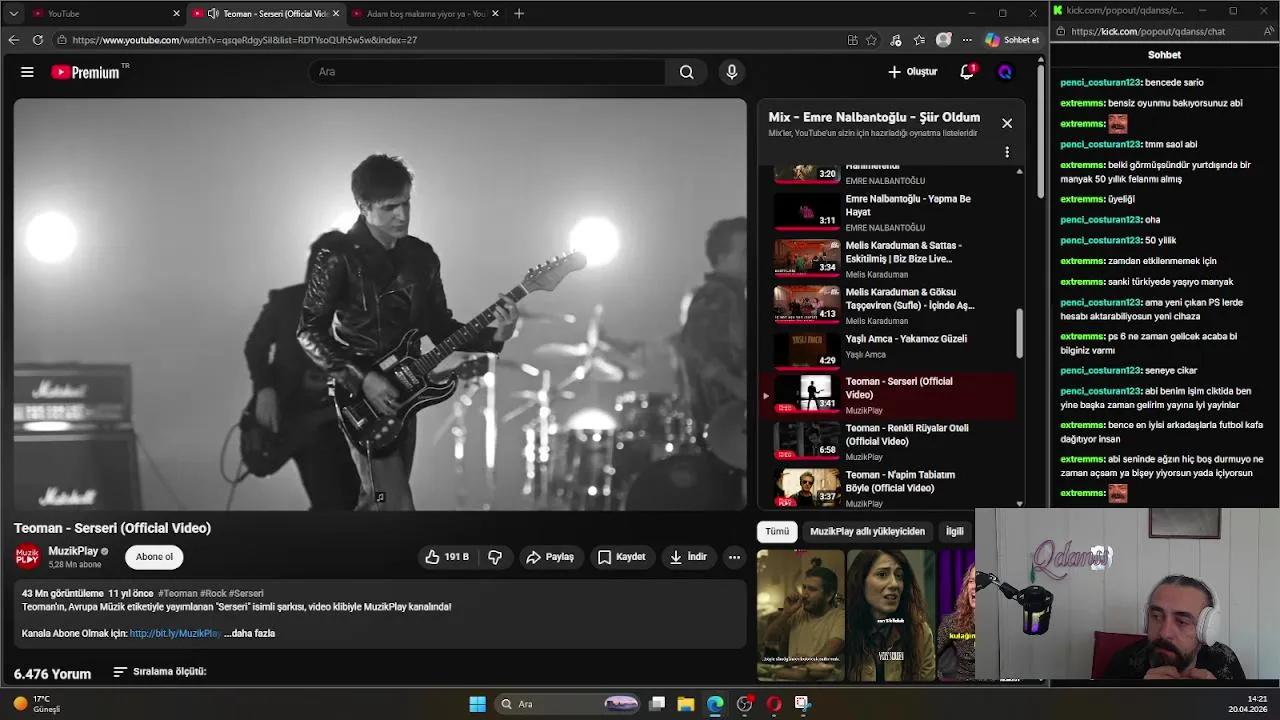This screenshot has height=720, width=1280.
Task: Play Melis Karaduman & Göksu Taşçeviren İçinde Aş...
Action: pos(890,305)
